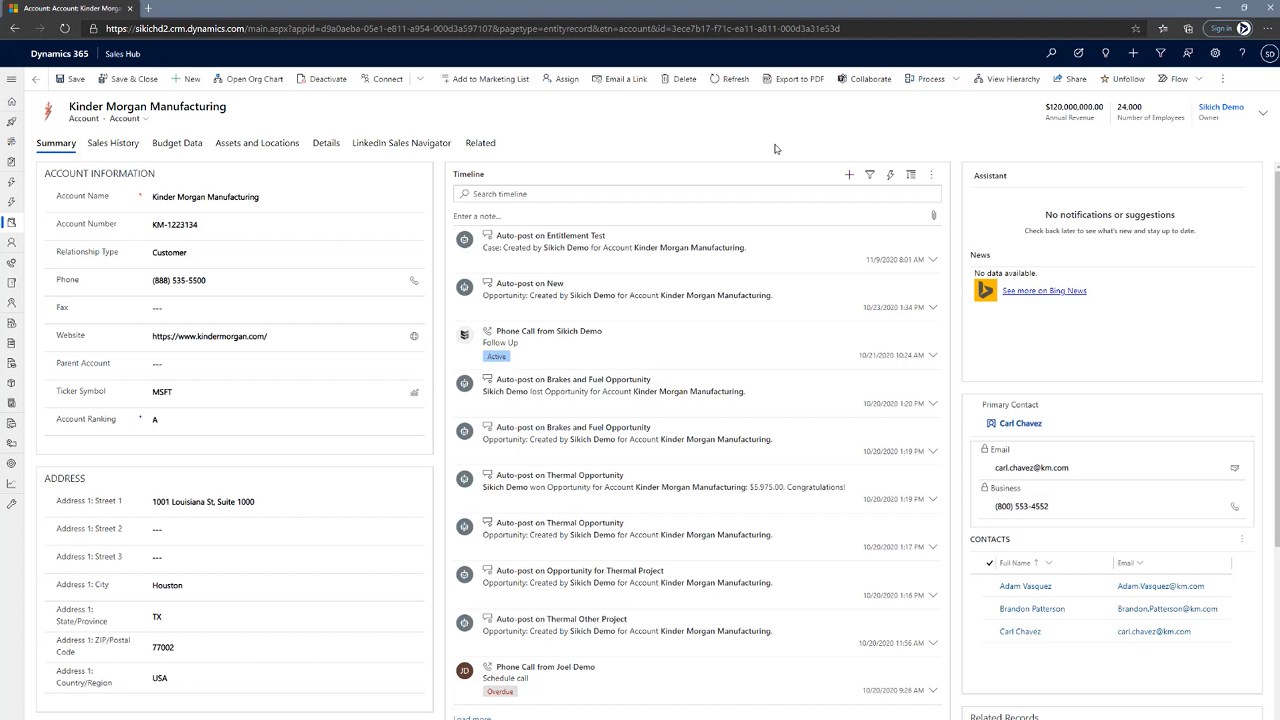This screenshot has height=720, width=1280.
Task: Add a timeline record with plus icon
Action: [849, 175]
